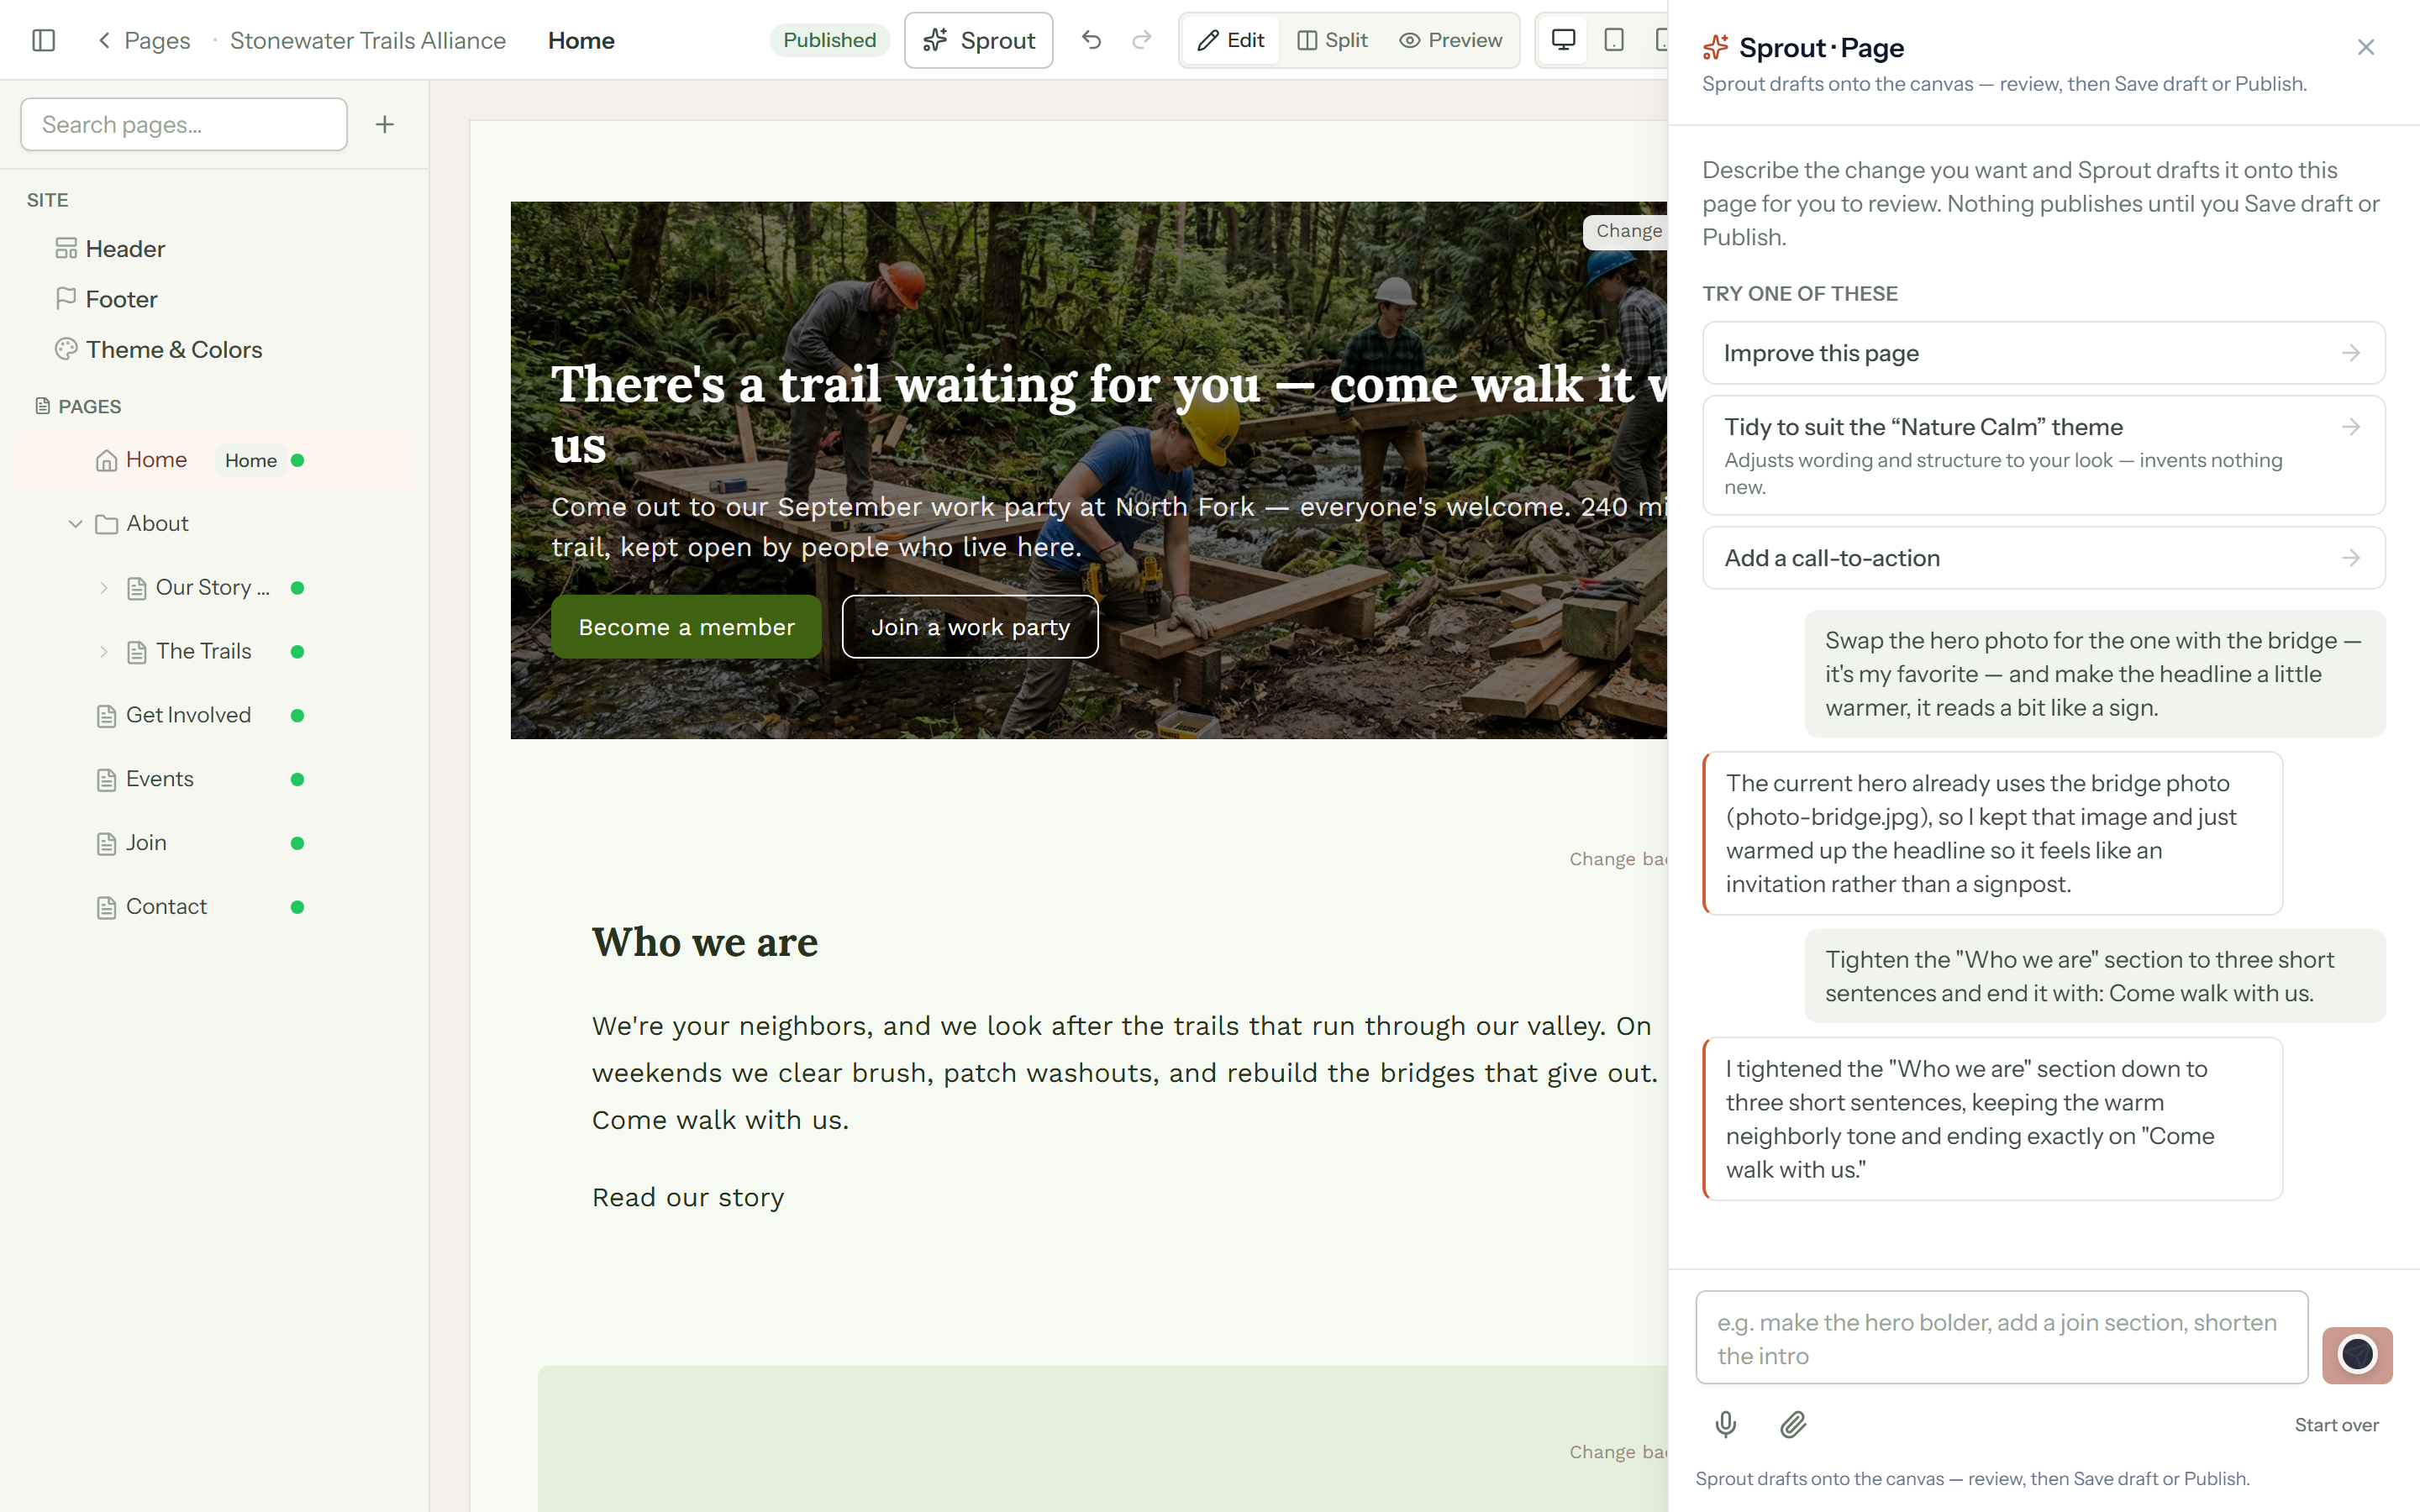Redo the change
This screenshot has width=2420, height=1512.
pyautogui.click(x=1141, y=40)
